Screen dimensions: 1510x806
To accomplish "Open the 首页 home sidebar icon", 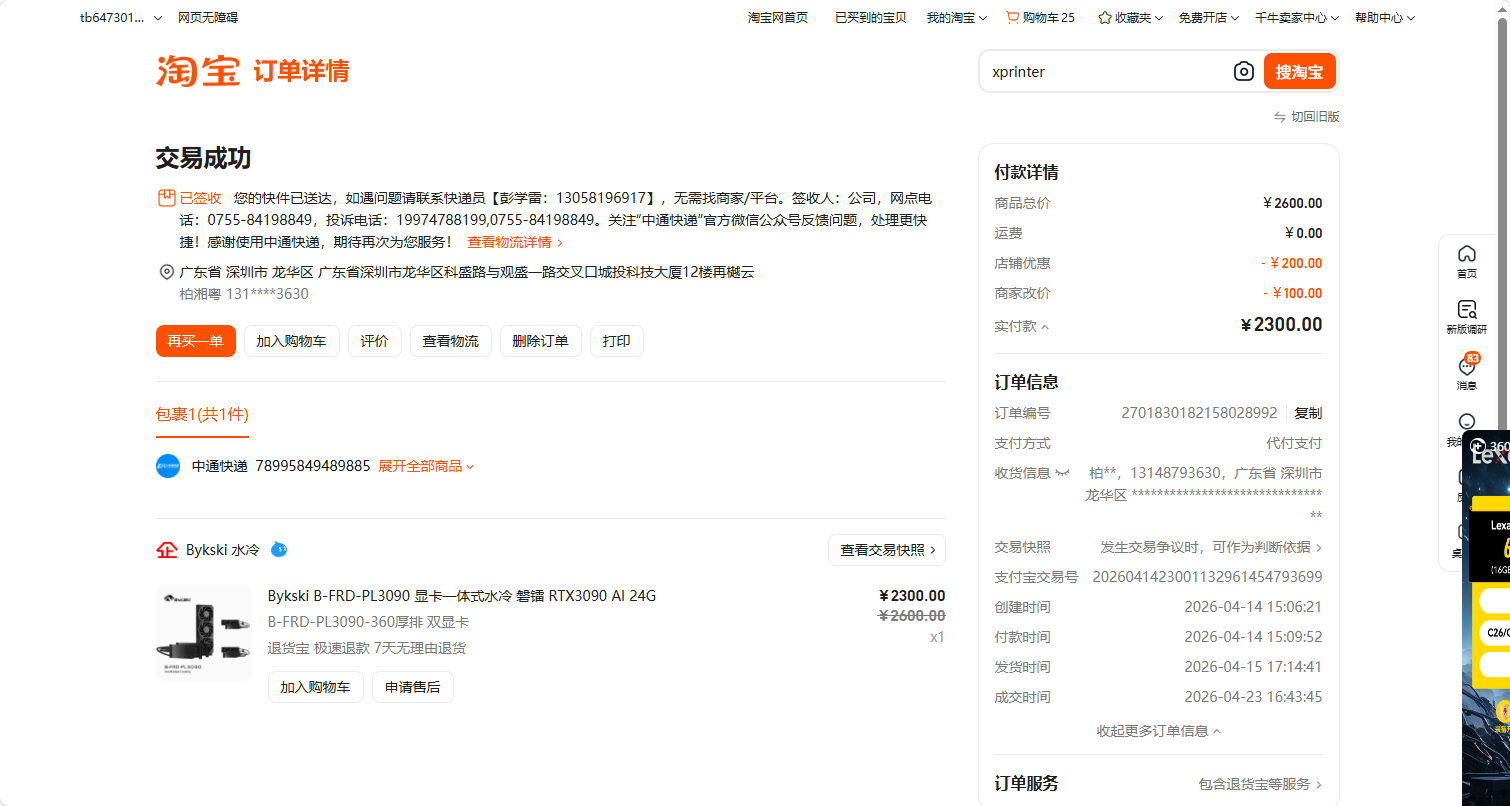I will click(x=1466, y=261).
